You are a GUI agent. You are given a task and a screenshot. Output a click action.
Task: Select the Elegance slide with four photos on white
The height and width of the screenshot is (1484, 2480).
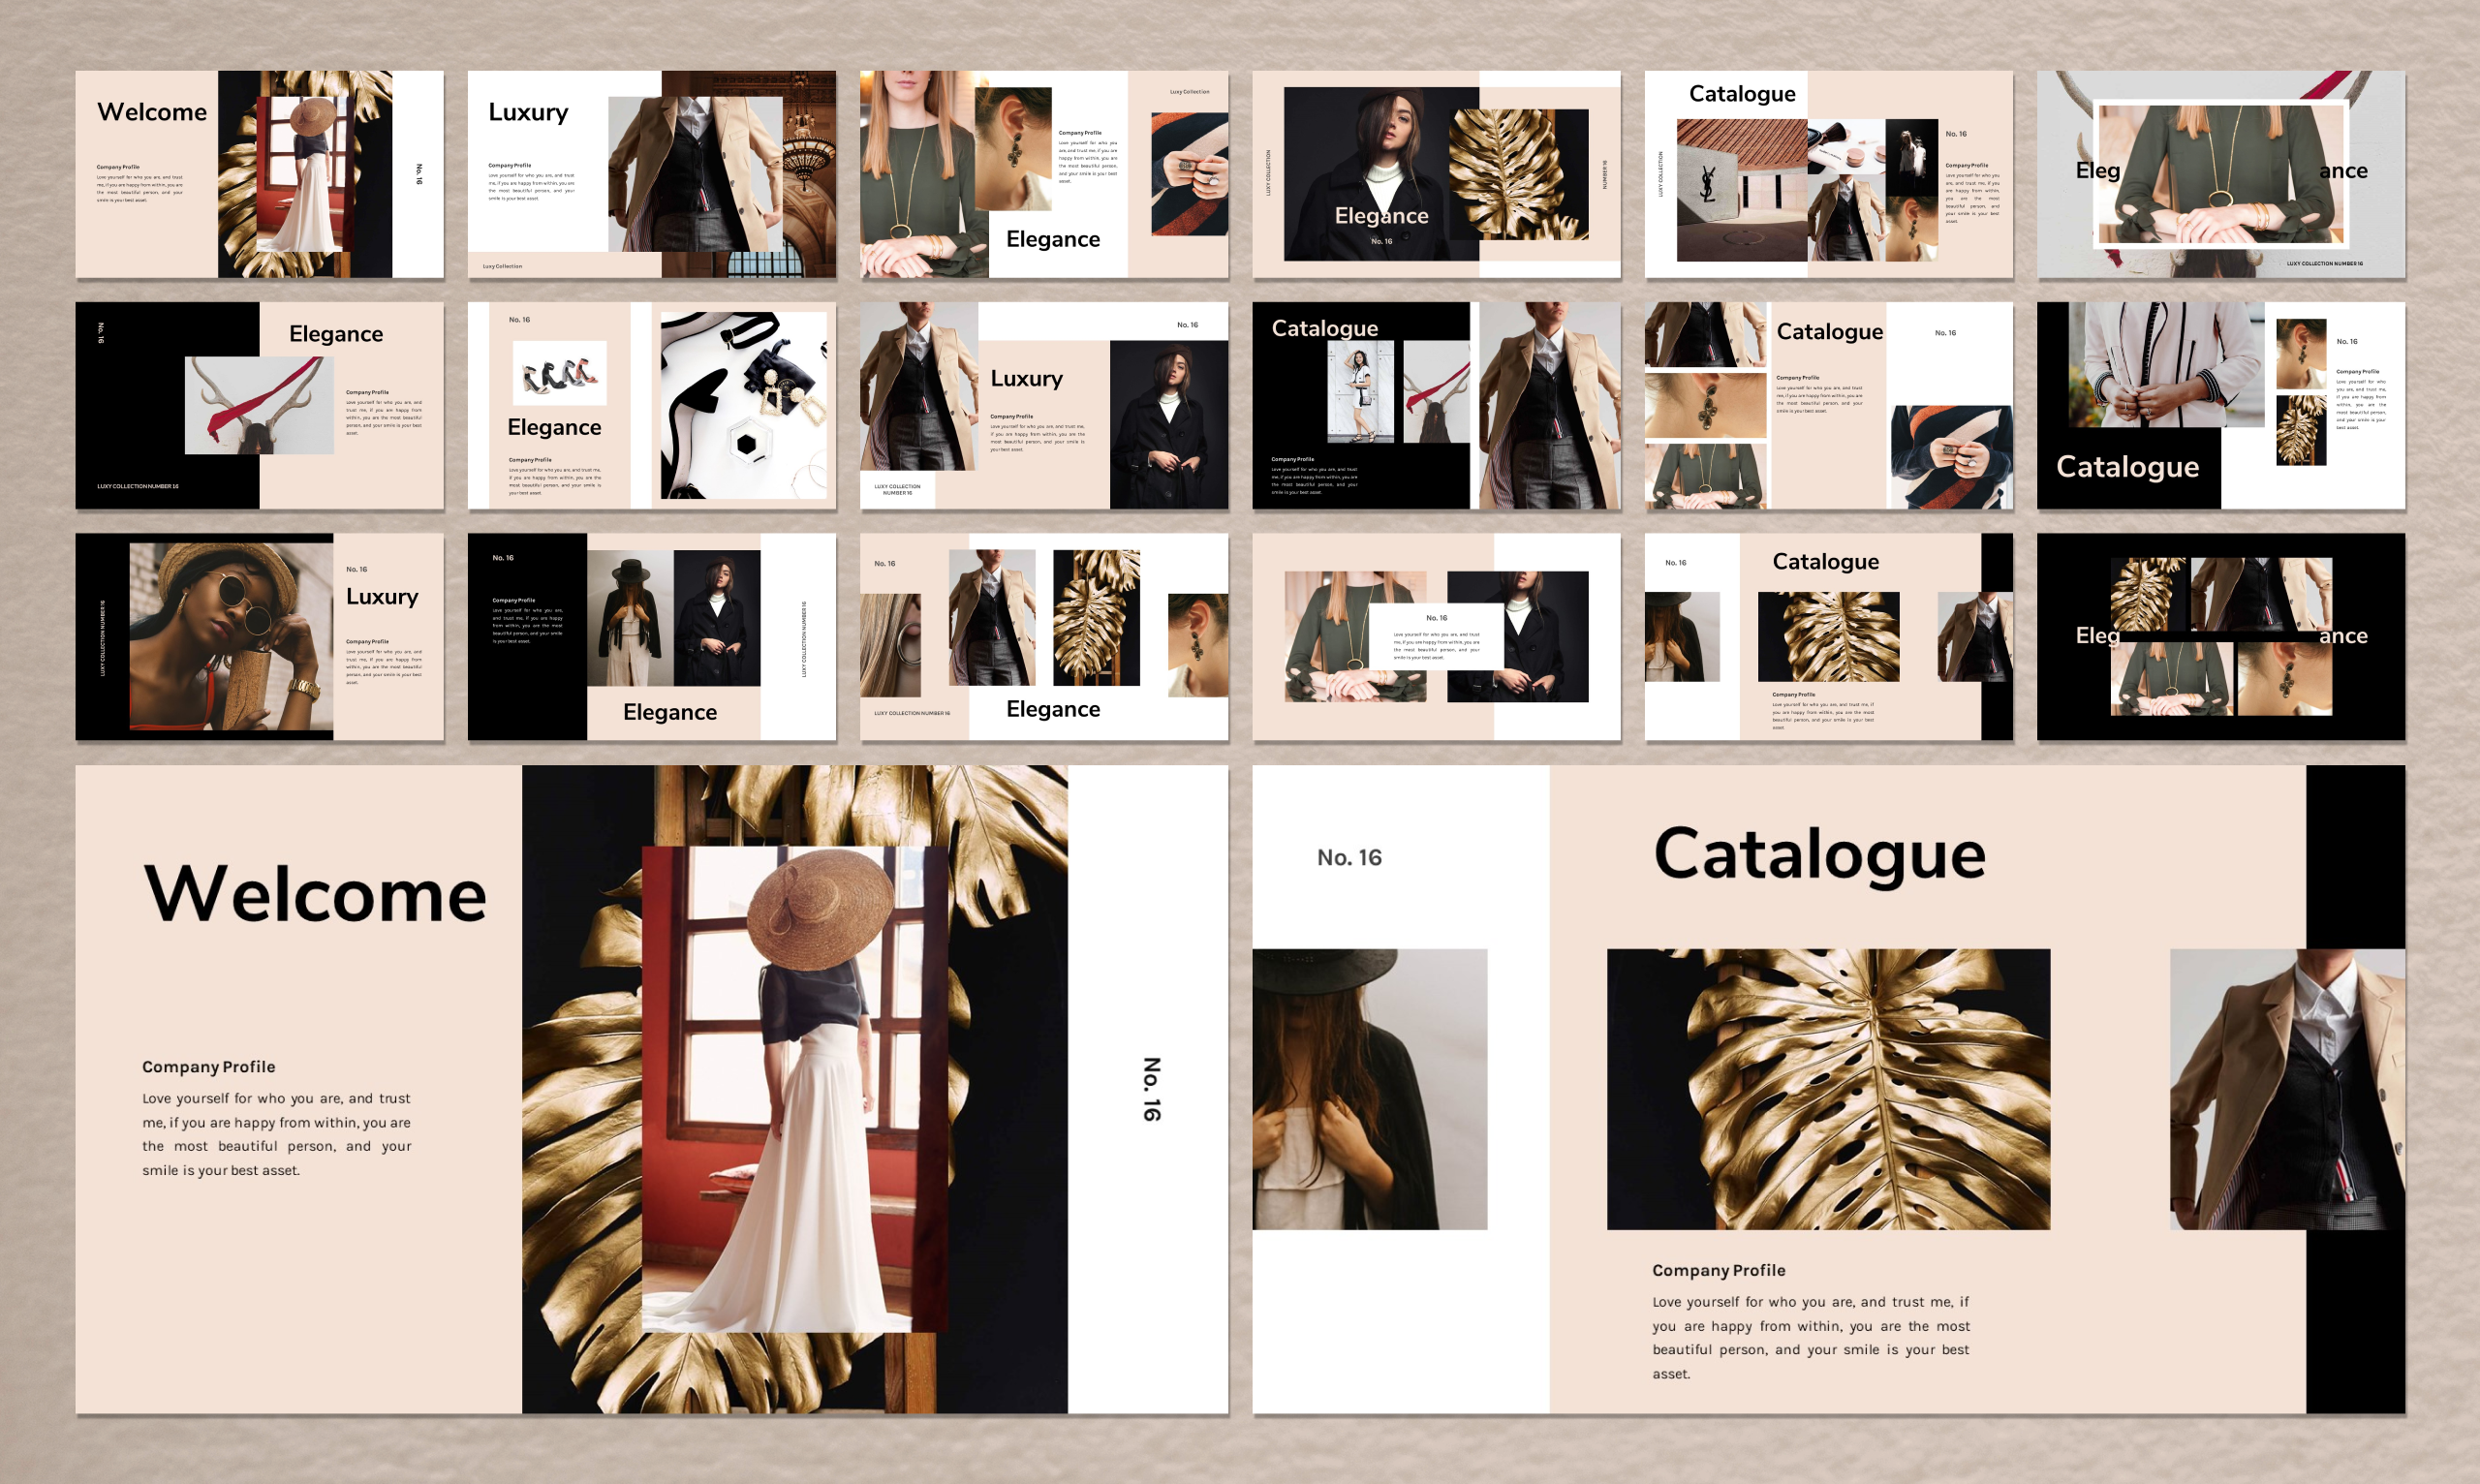pyautogui.click(x=1044, y=637)
